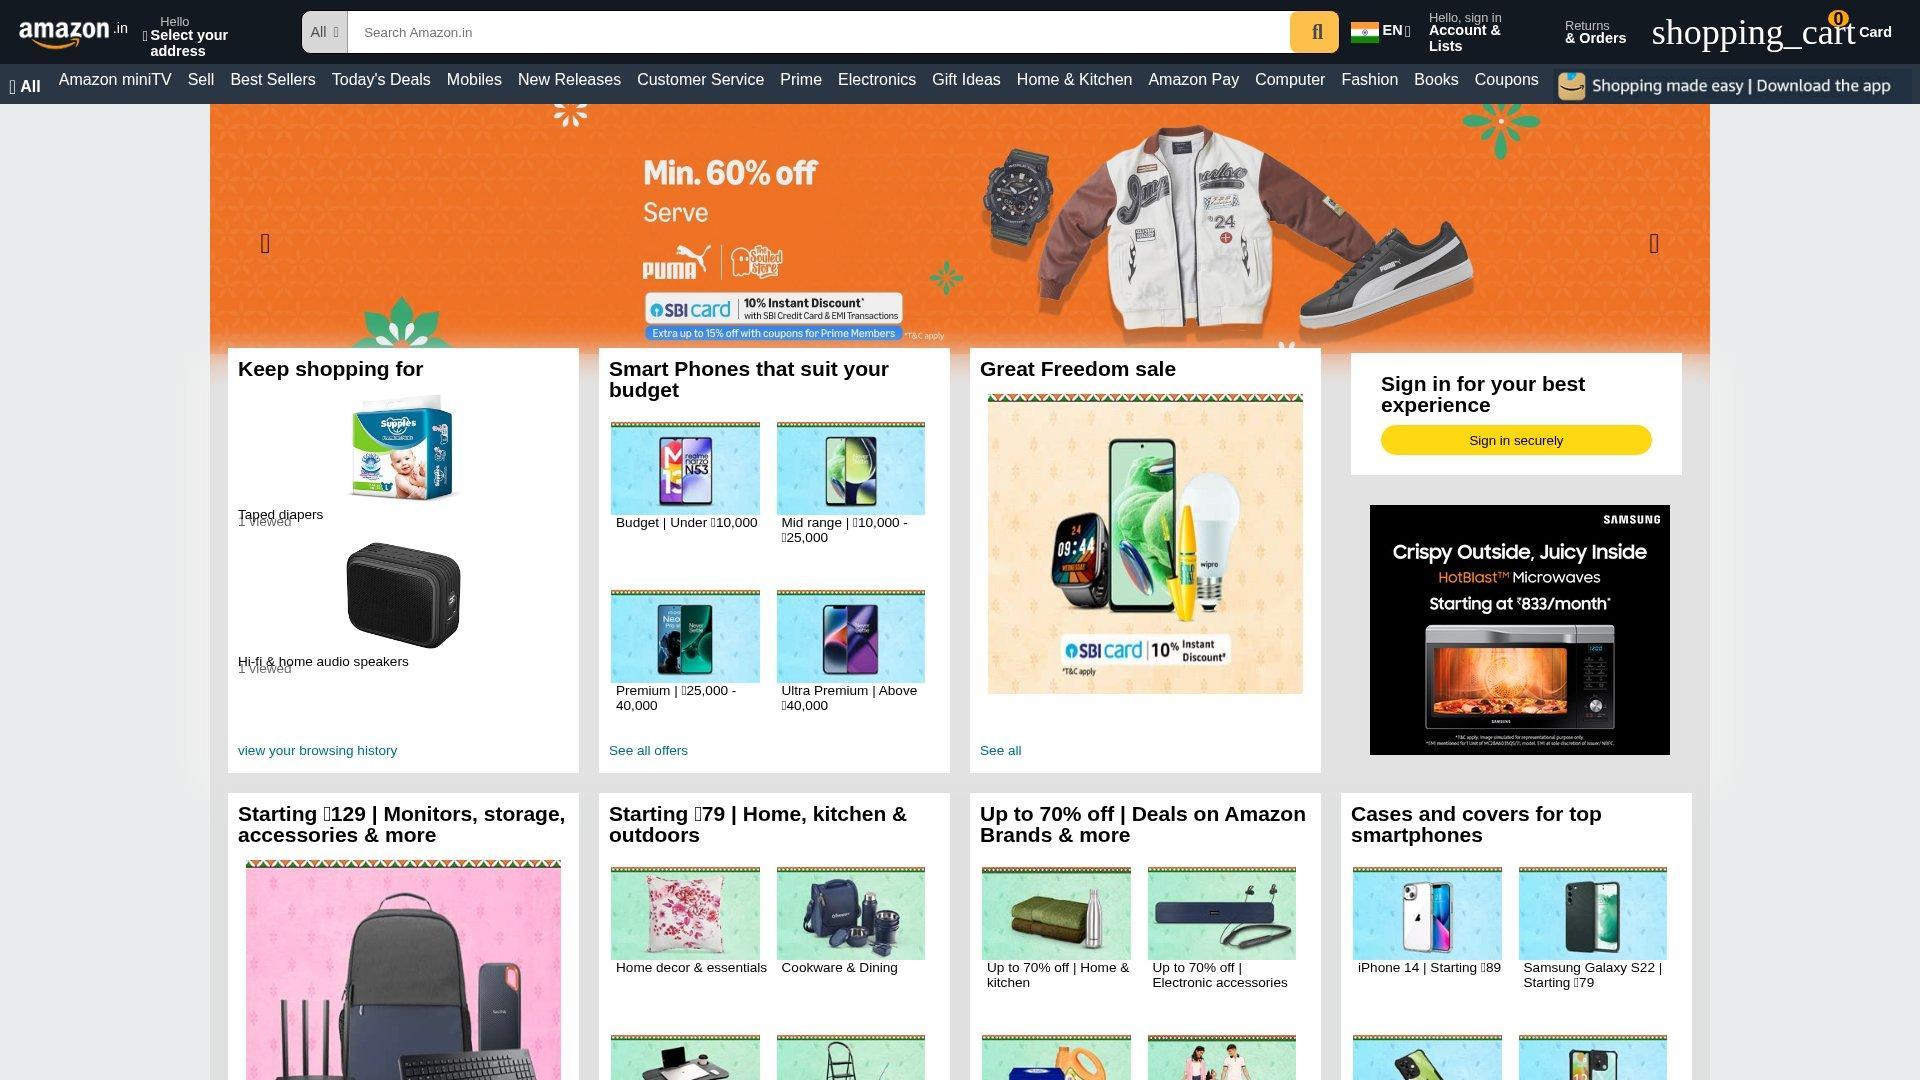Open view your browsing history link
Viewport: 1920px width, 1080px height.
coord(317,751)
